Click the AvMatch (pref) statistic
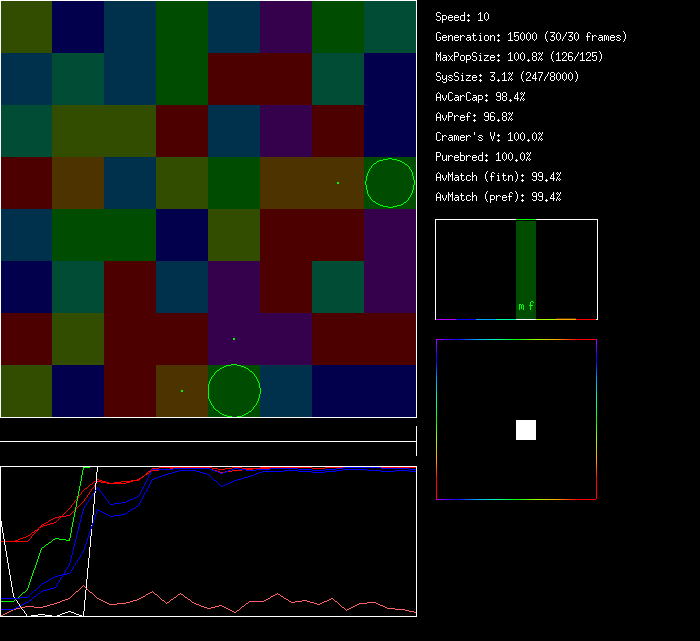 pyautogui.click(x=499, y=197)
